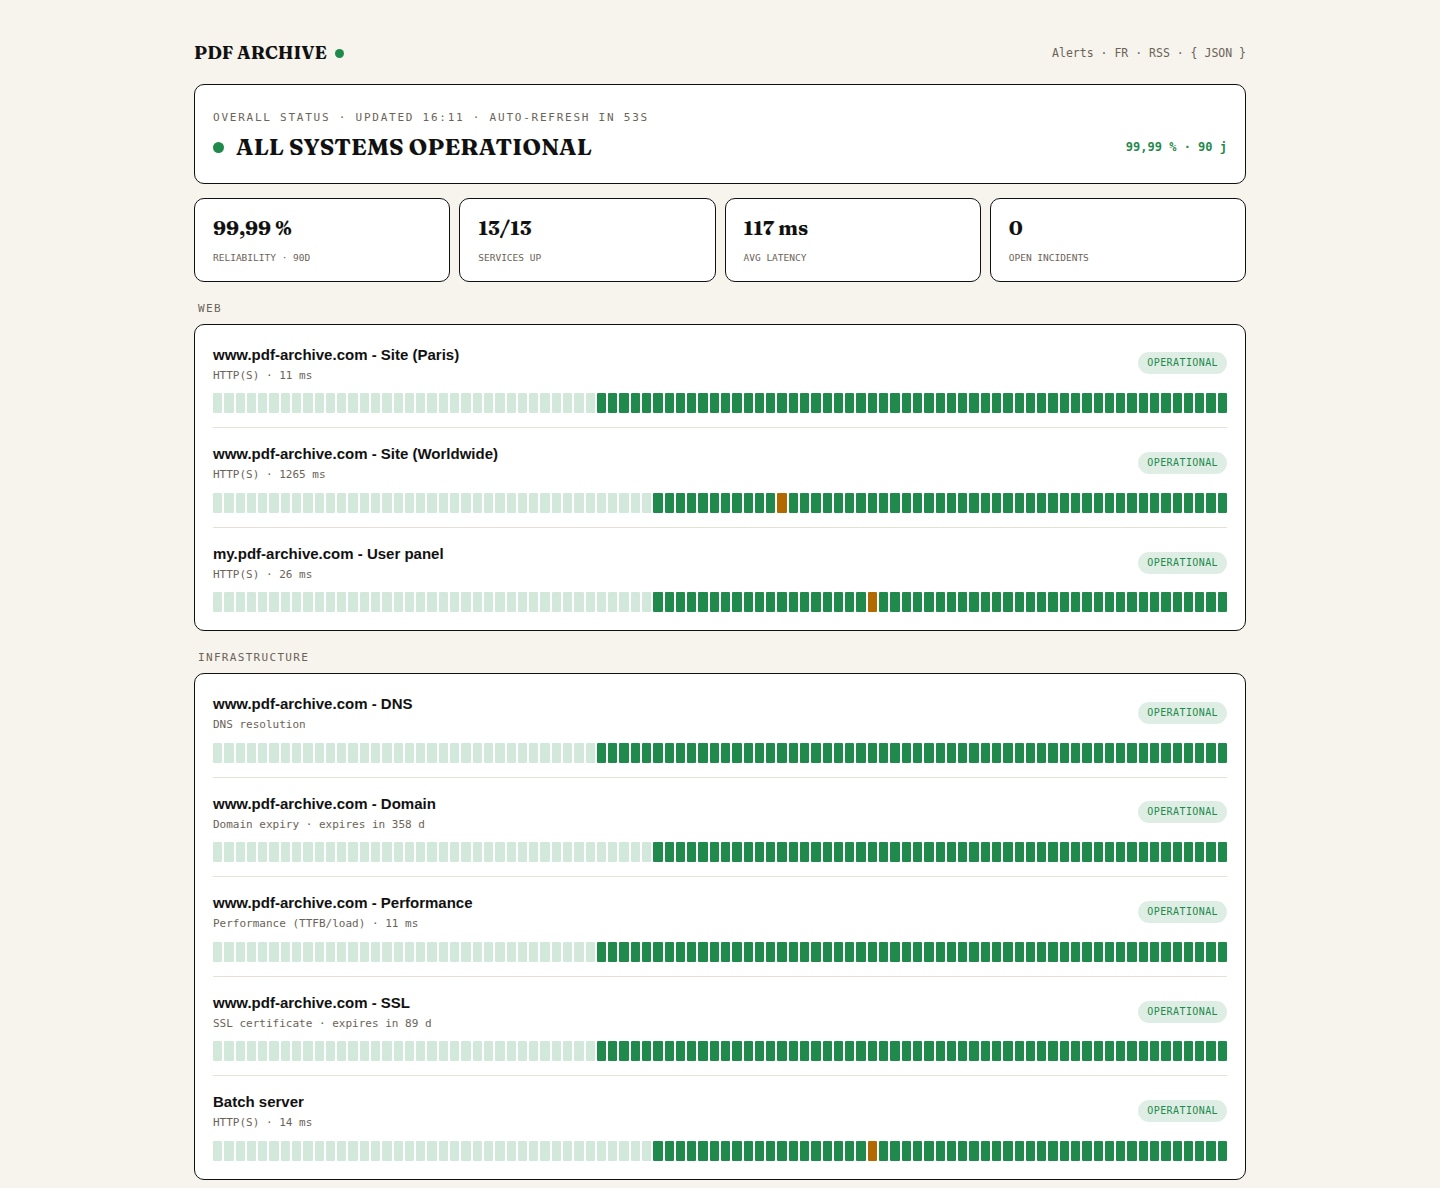Select the 0 open incidents card
1440x1188 pixels.
pos(1118,240)
